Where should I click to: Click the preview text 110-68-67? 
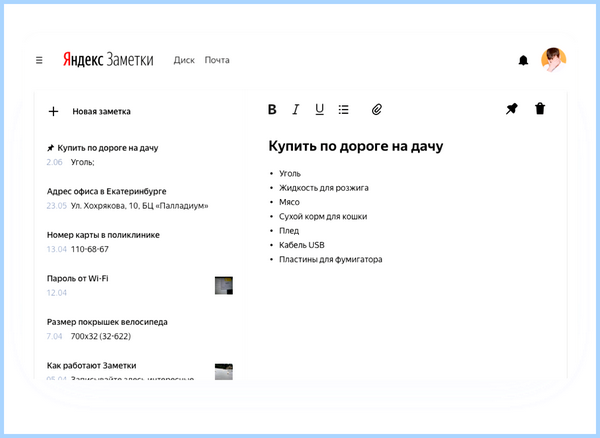(x=90, y=249)
